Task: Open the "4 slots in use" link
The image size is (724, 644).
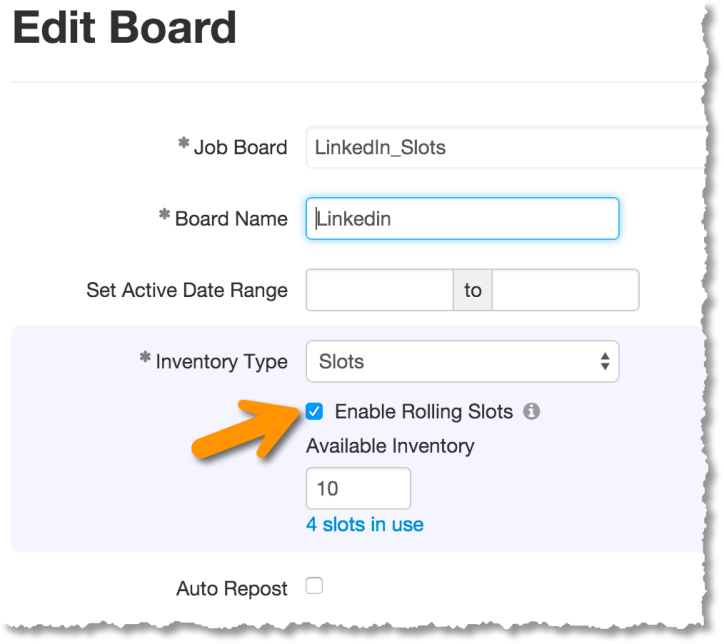Action: pos(365,524)
